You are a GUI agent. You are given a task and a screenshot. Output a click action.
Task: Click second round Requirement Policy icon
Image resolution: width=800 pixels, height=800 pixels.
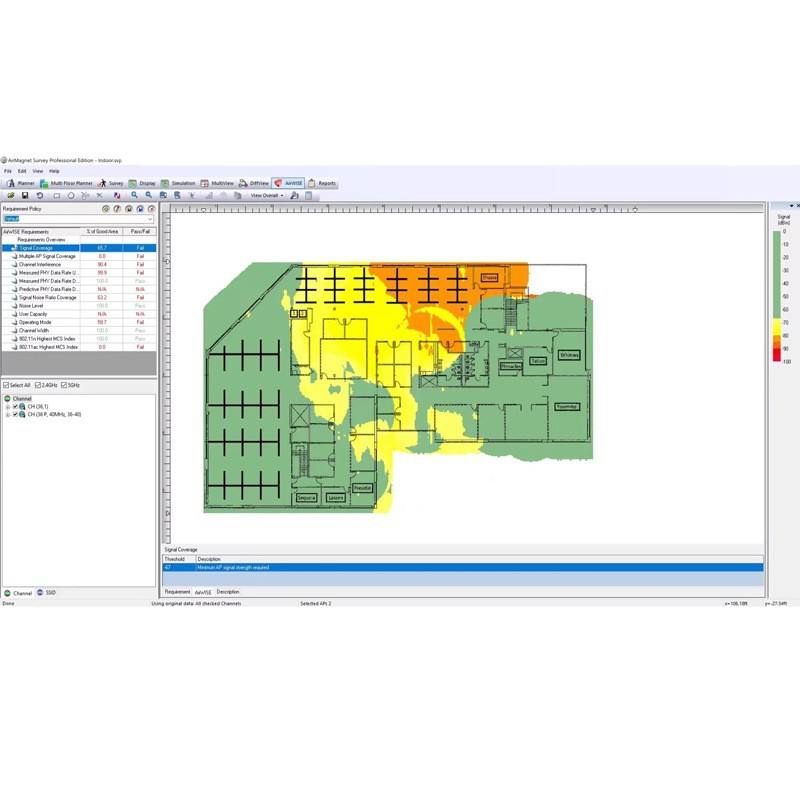[117, 209]
